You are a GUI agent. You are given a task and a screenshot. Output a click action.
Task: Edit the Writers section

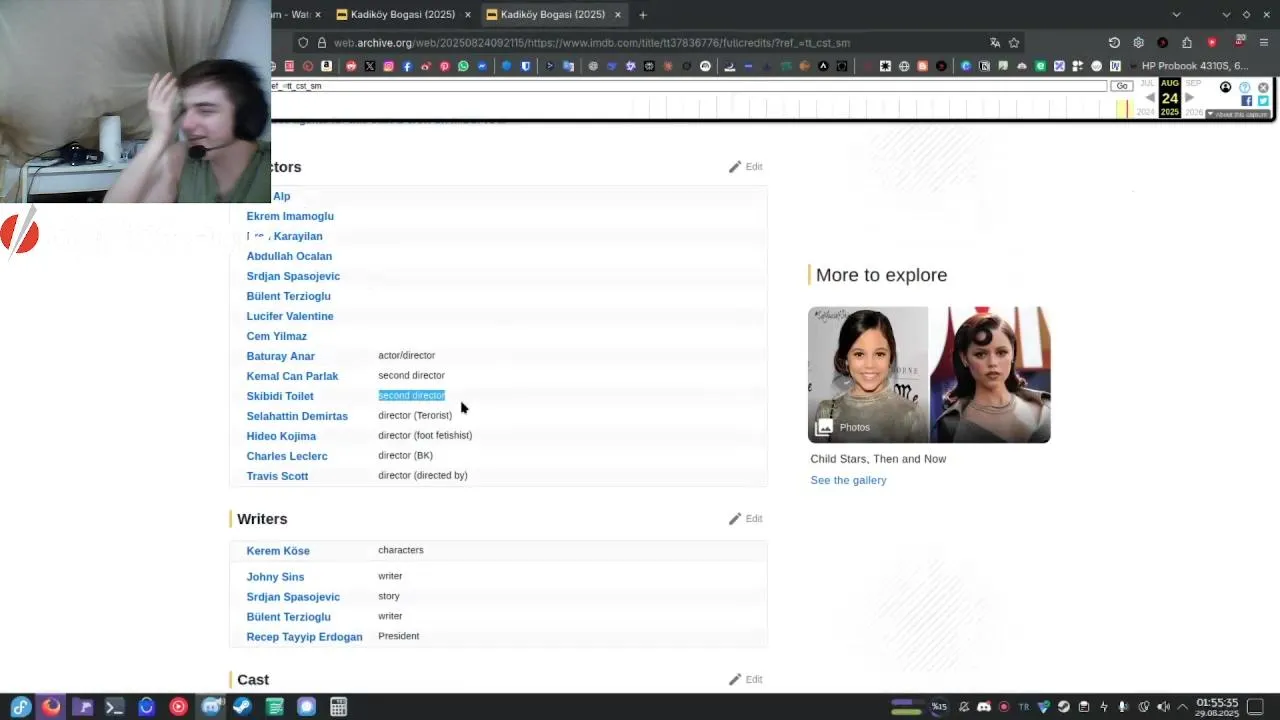pos(746,519)
